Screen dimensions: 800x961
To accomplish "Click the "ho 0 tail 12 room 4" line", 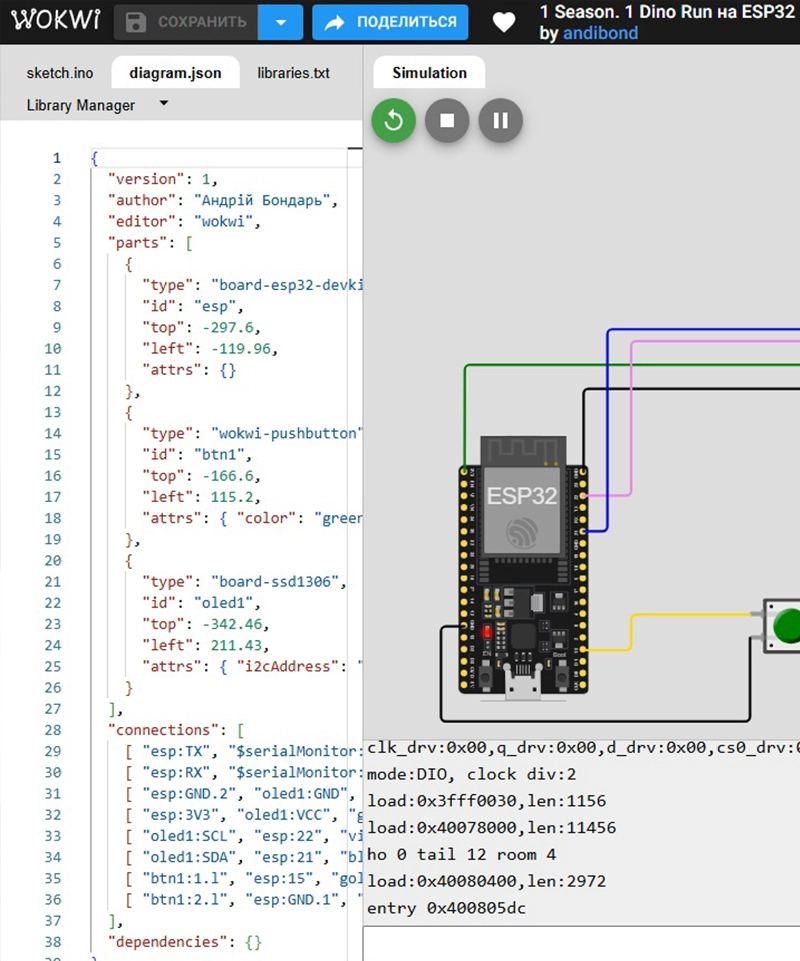I will [x=461, y=855].
